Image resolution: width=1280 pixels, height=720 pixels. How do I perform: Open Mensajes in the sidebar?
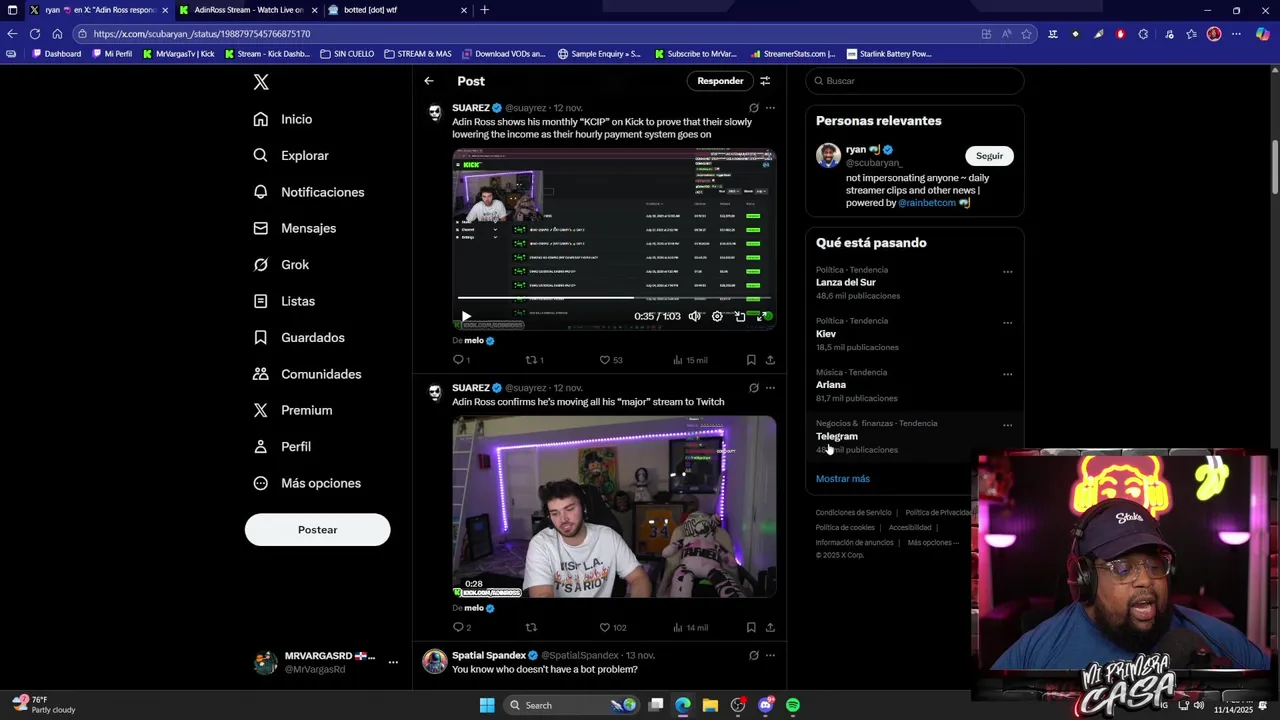(295, 228)
